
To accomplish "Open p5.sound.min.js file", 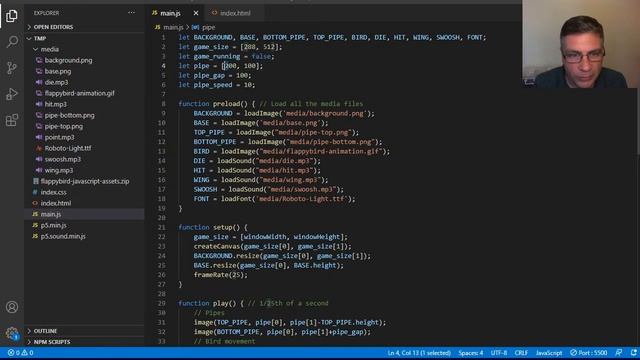I will 63,236.
